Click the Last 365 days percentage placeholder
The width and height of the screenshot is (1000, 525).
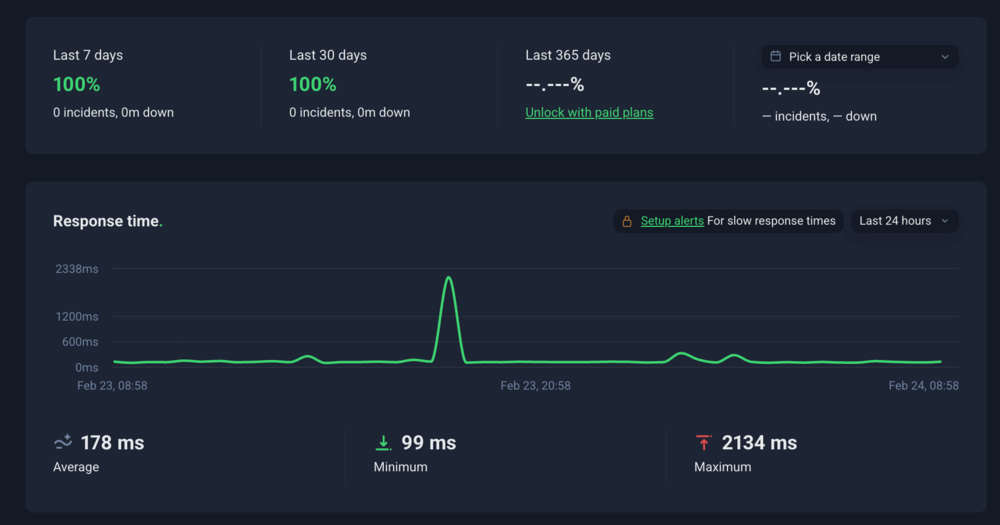555,85
